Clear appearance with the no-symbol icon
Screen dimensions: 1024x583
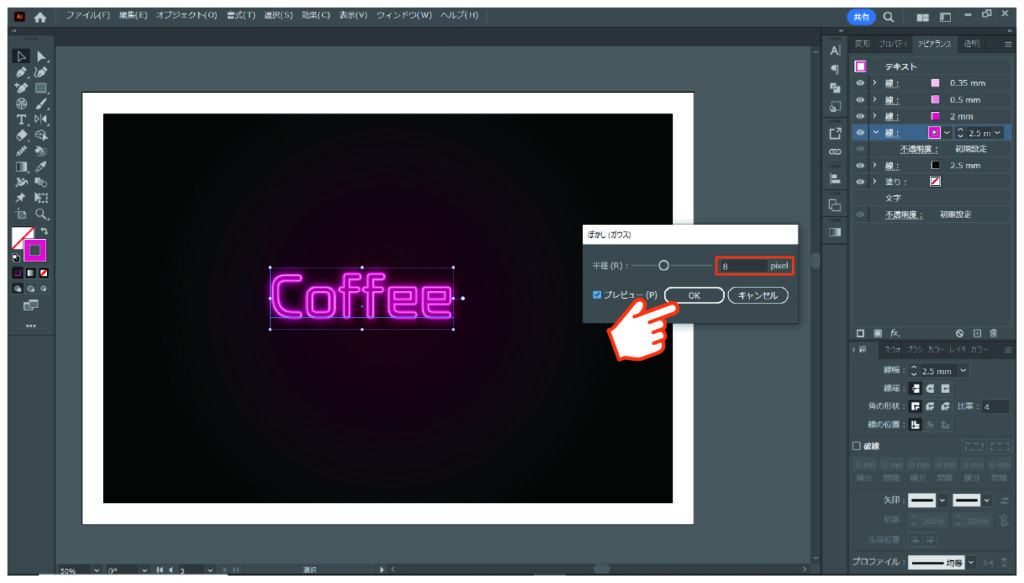tap(959, 333)
